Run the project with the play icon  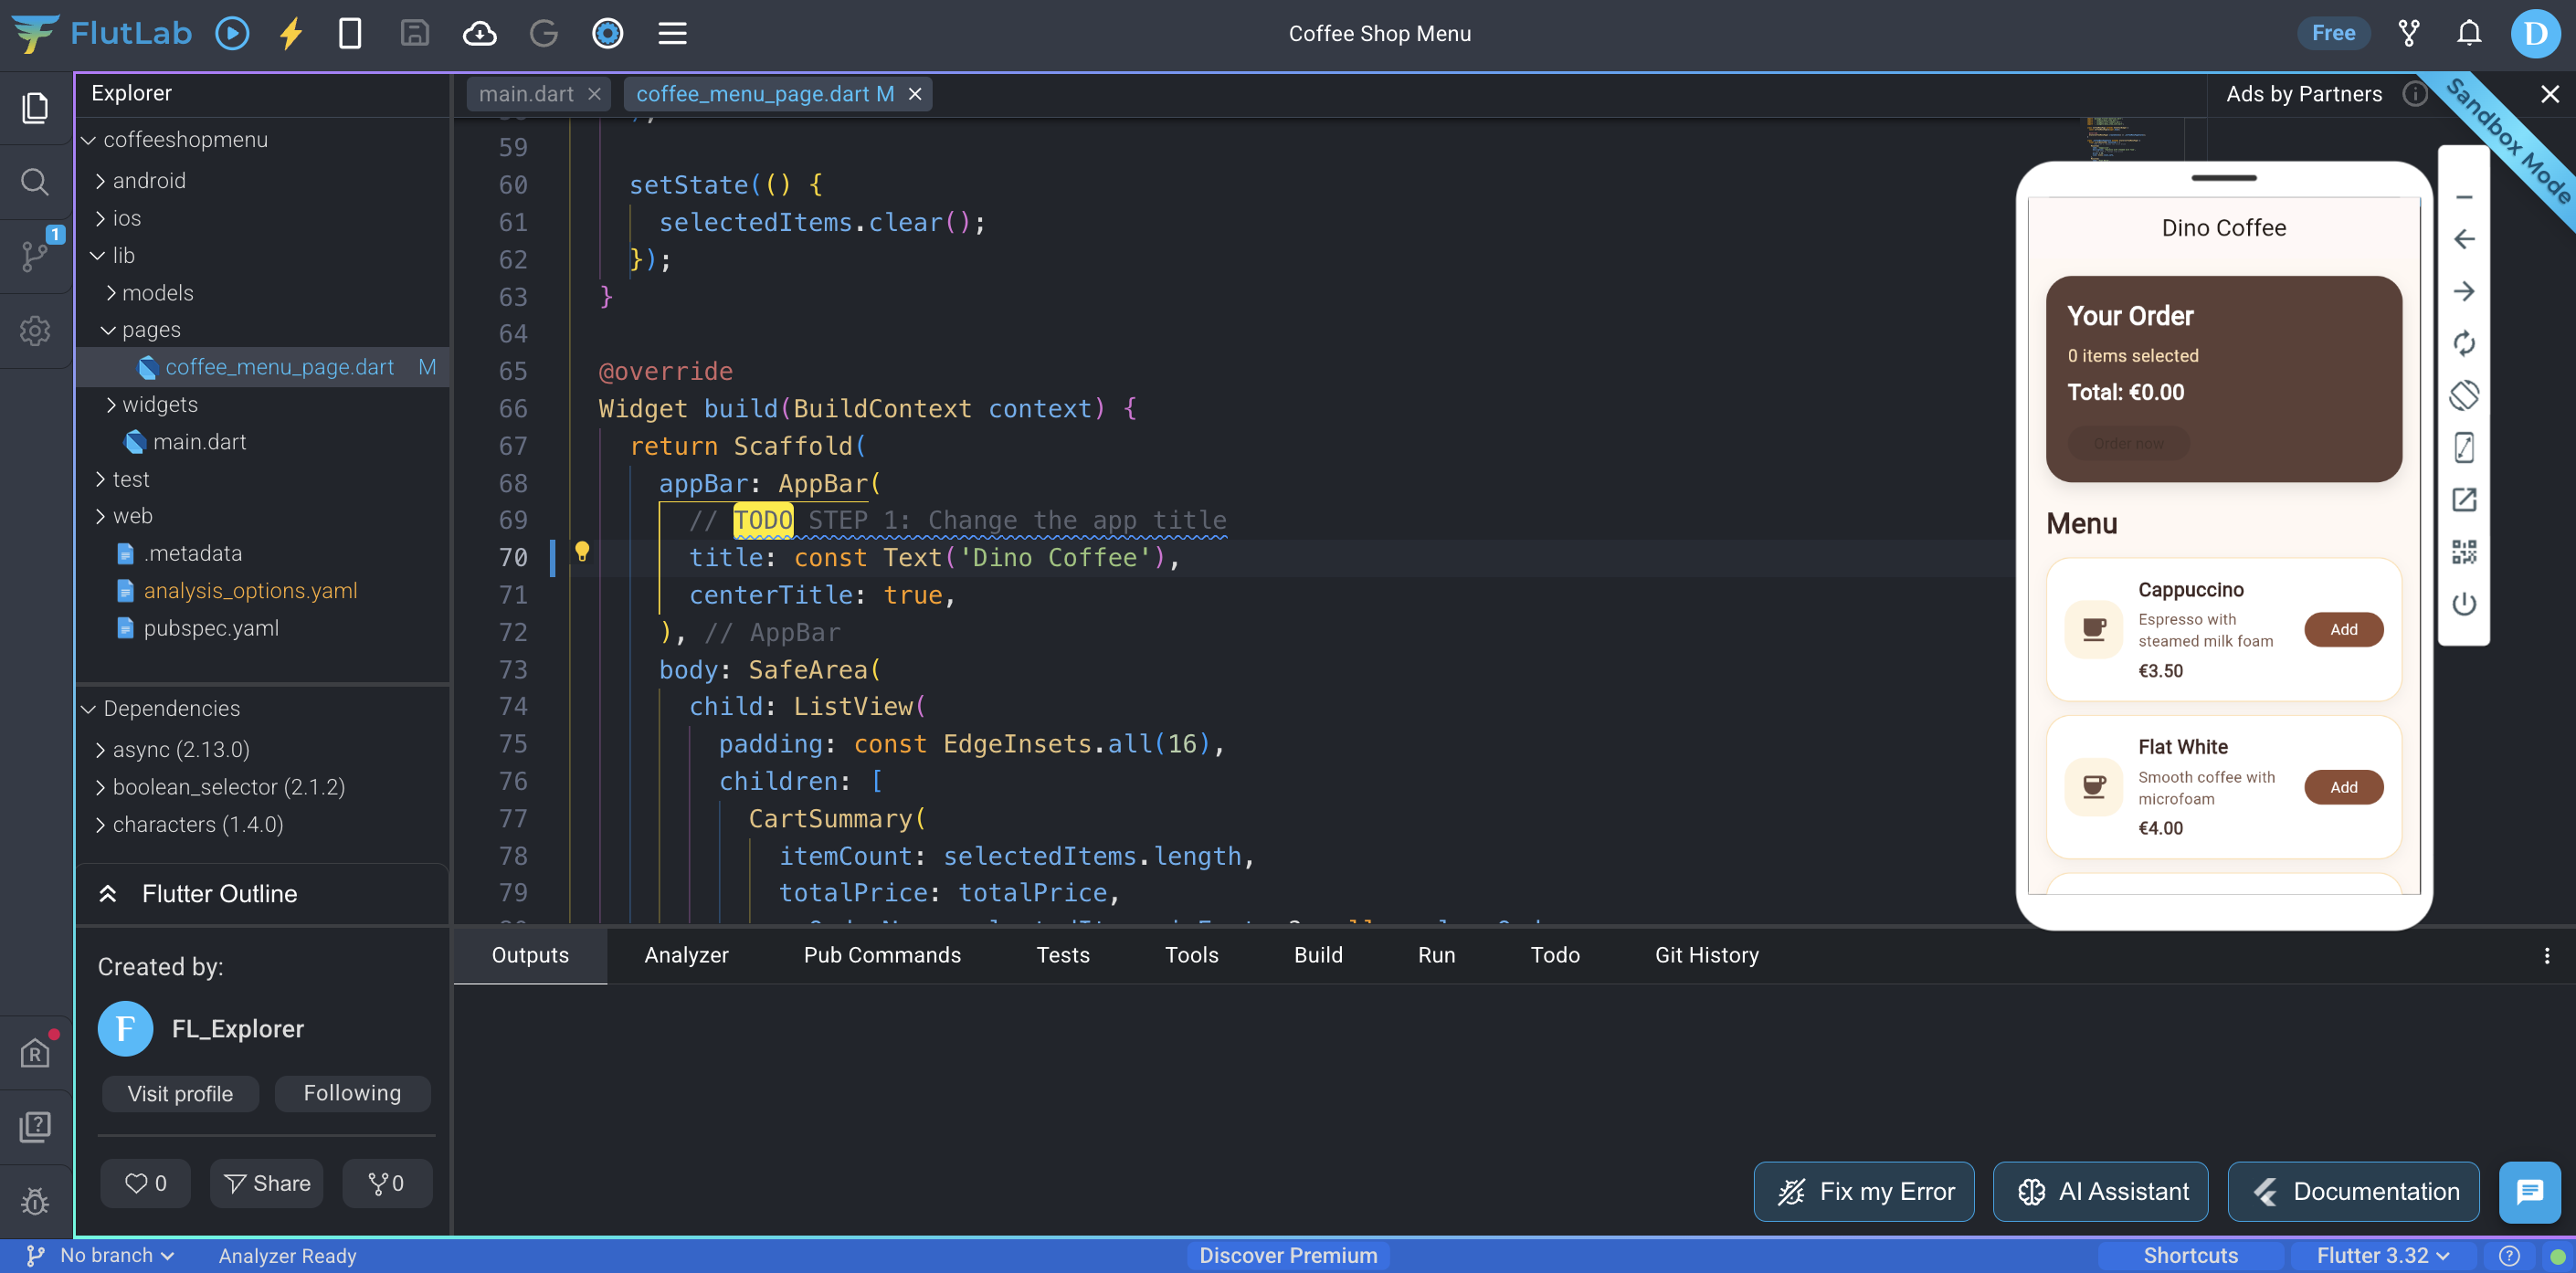click(x=232, y=33)
